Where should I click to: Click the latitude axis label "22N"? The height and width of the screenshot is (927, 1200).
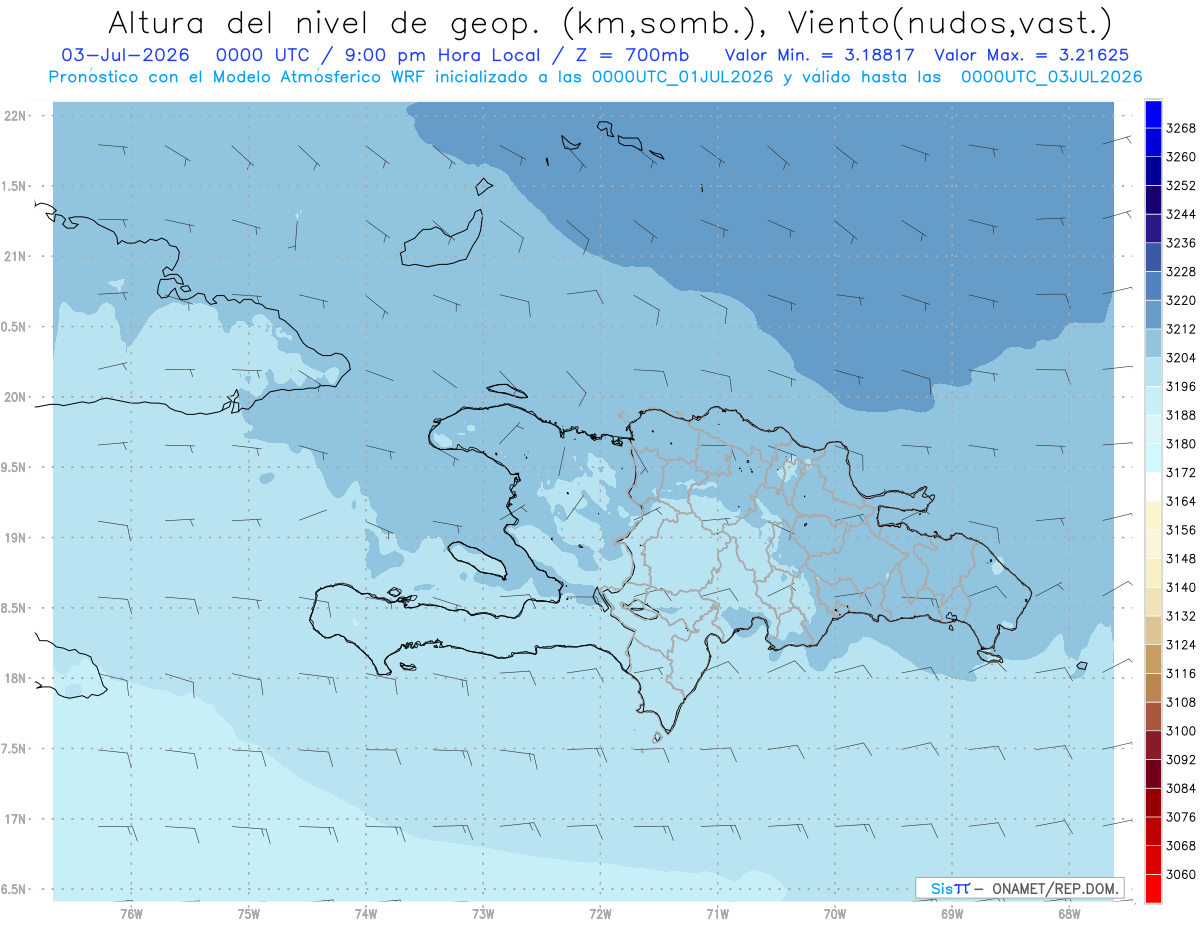[x=17, y=115]
